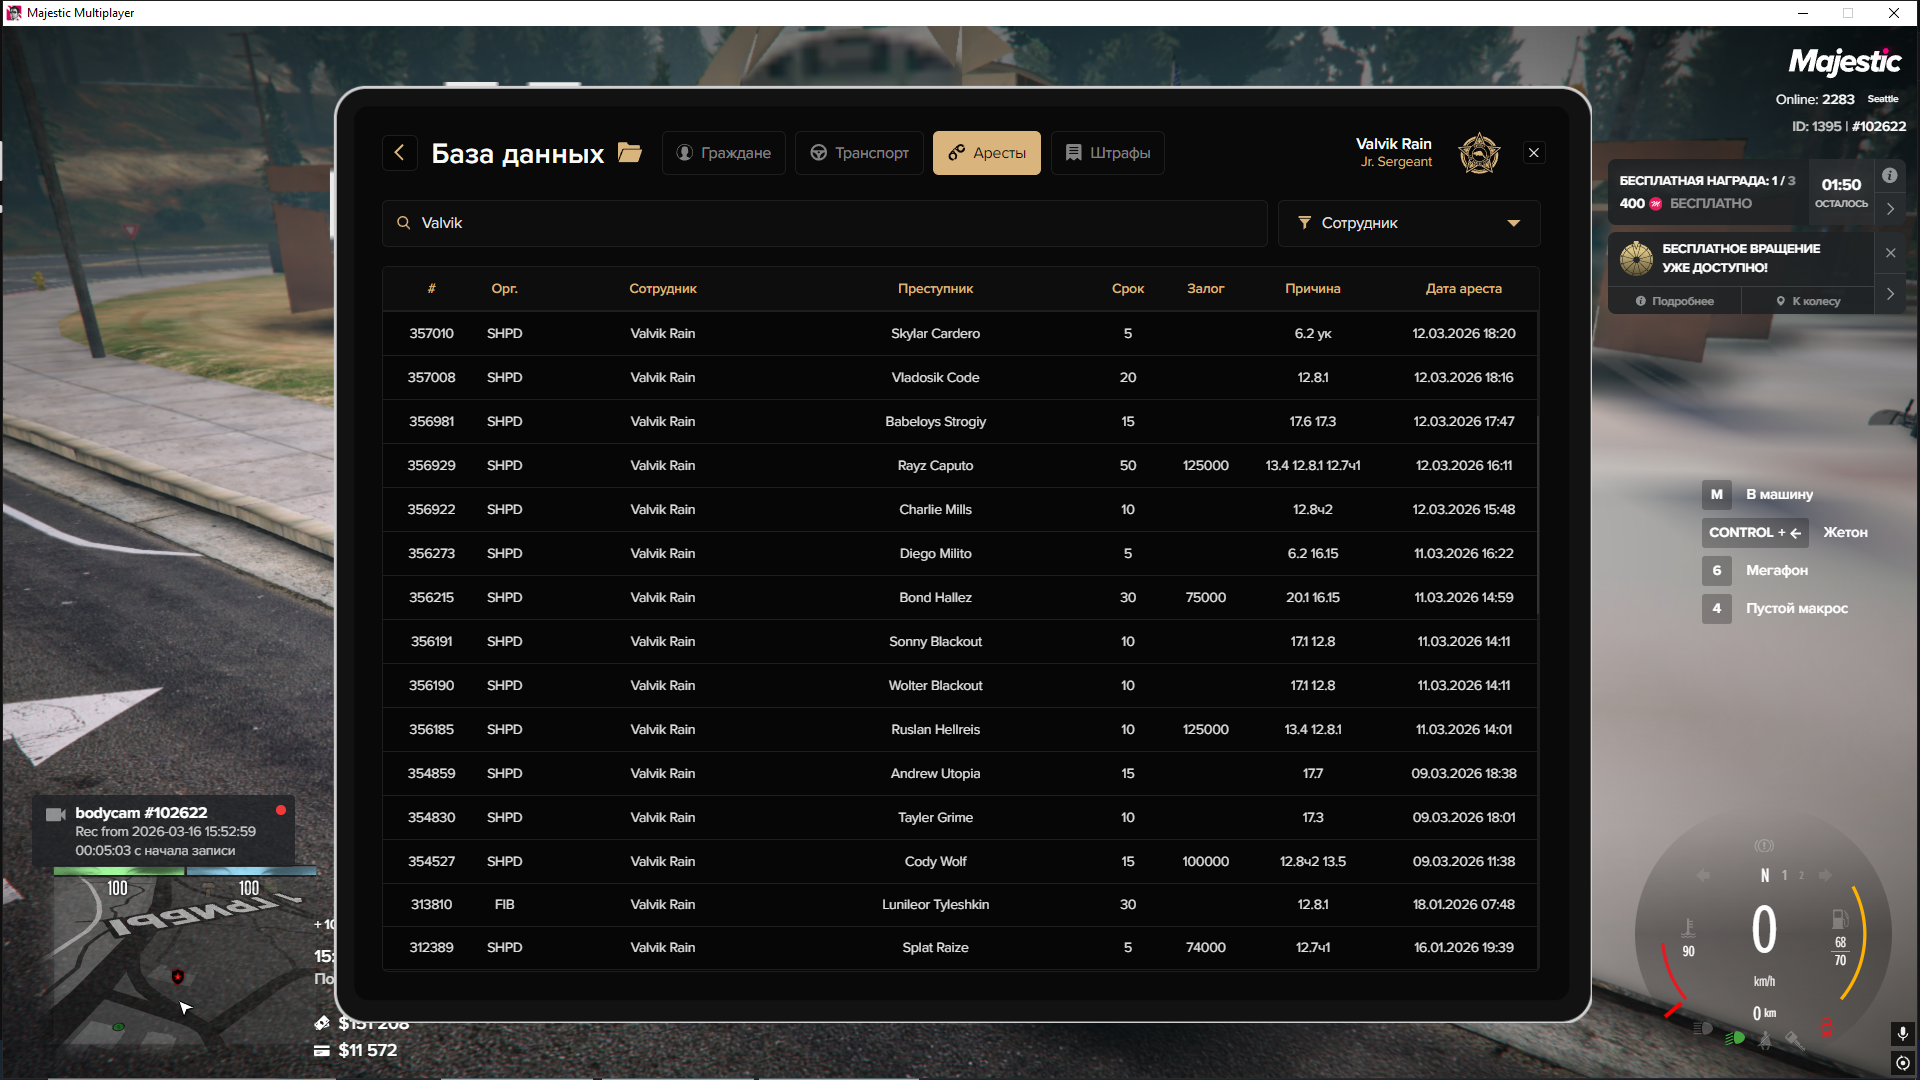Click the folder icon beside База данных title
Viewport: 1920px width, 1080px height.
(630, 153)
